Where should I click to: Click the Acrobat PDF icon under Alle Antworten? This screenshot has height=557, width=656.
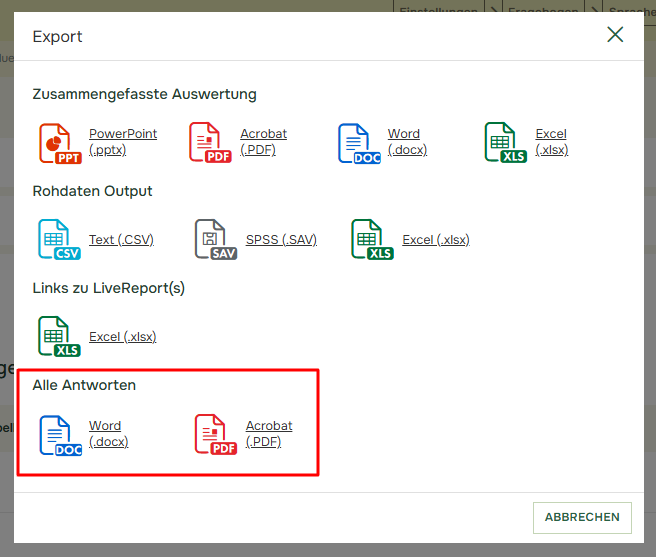pos(216,435)
